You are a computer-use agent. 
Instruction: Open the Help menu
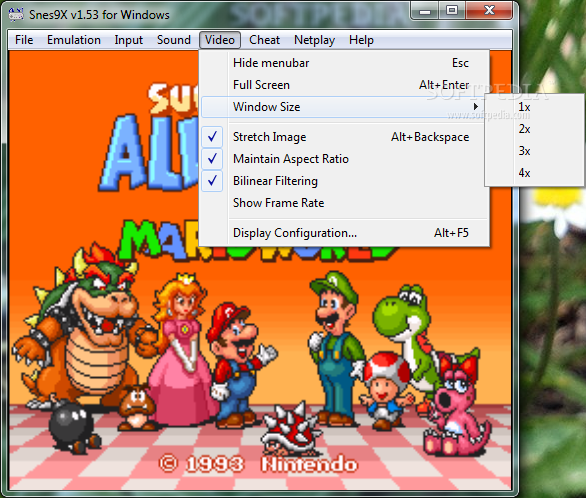pyautogui.click(x=361, y=40)
